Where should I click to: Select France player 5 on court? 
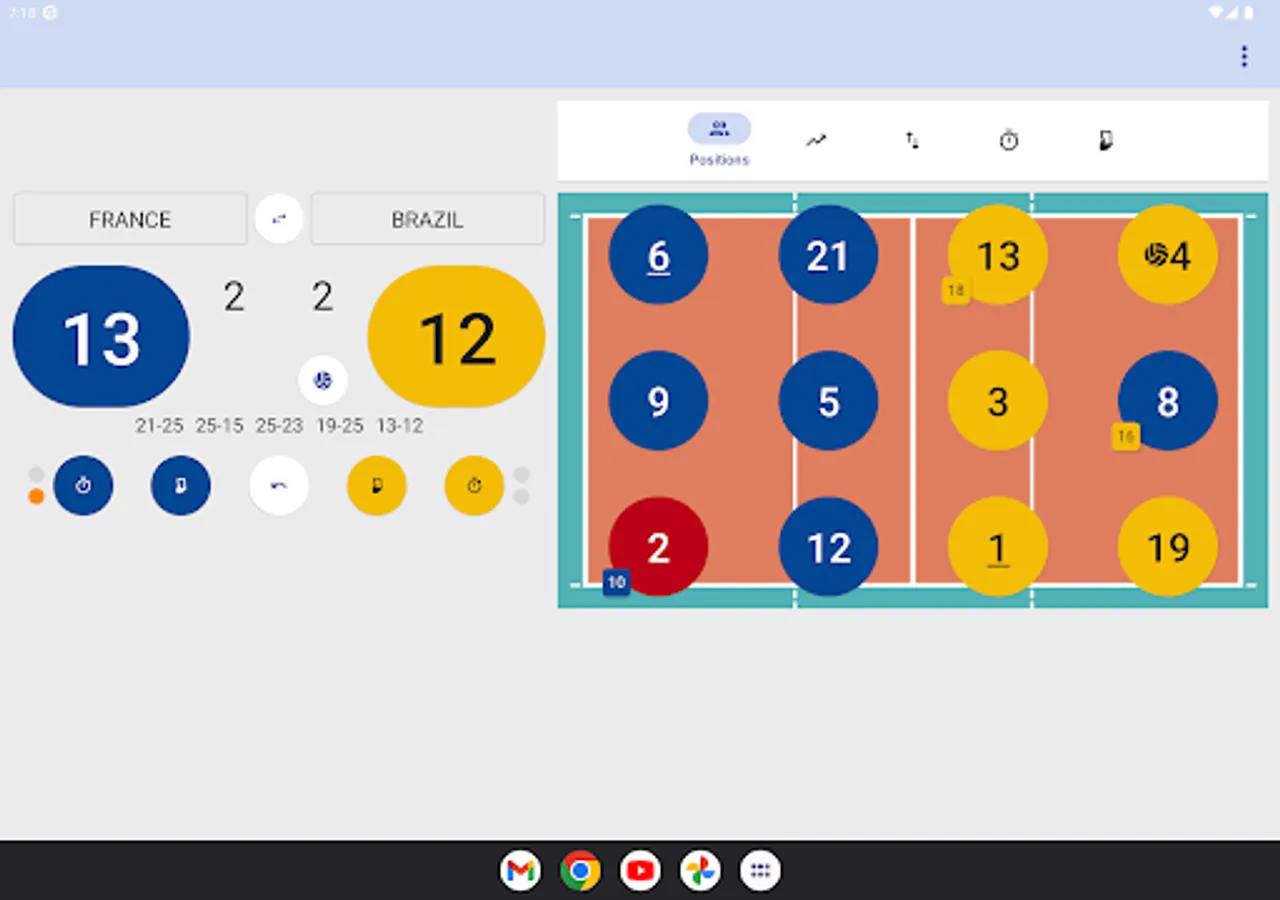click(828, 401)
